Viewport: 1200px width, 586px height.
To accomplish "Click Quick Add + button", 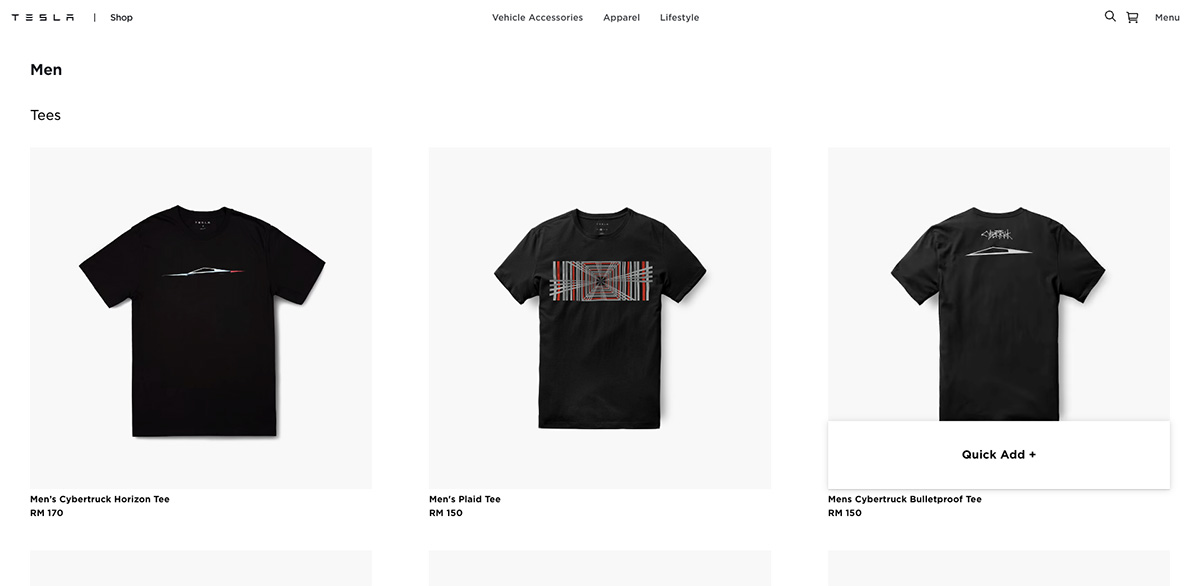I will [999, 454].
